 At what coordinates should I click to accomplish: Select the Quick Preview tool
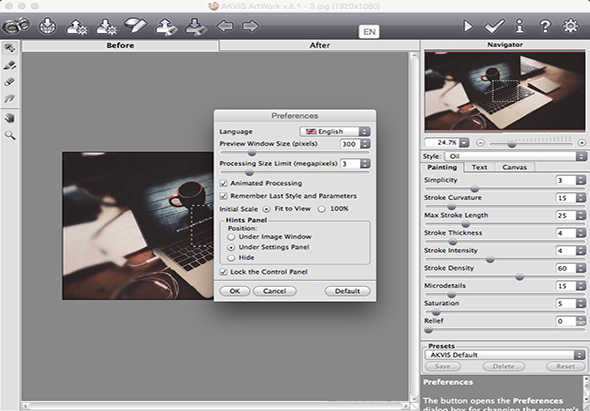coord(9,48)
